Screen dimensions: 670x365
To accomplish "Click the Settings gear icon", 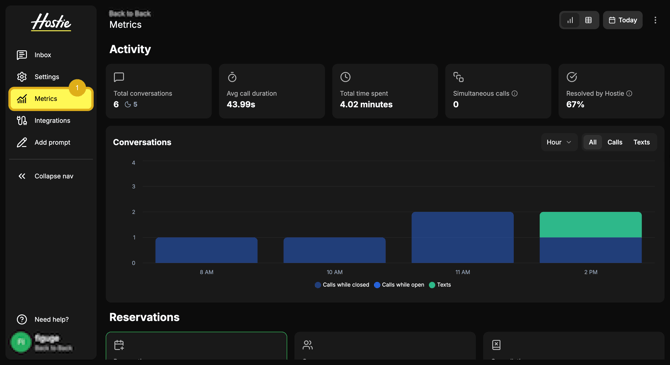I will pos(22,77).
